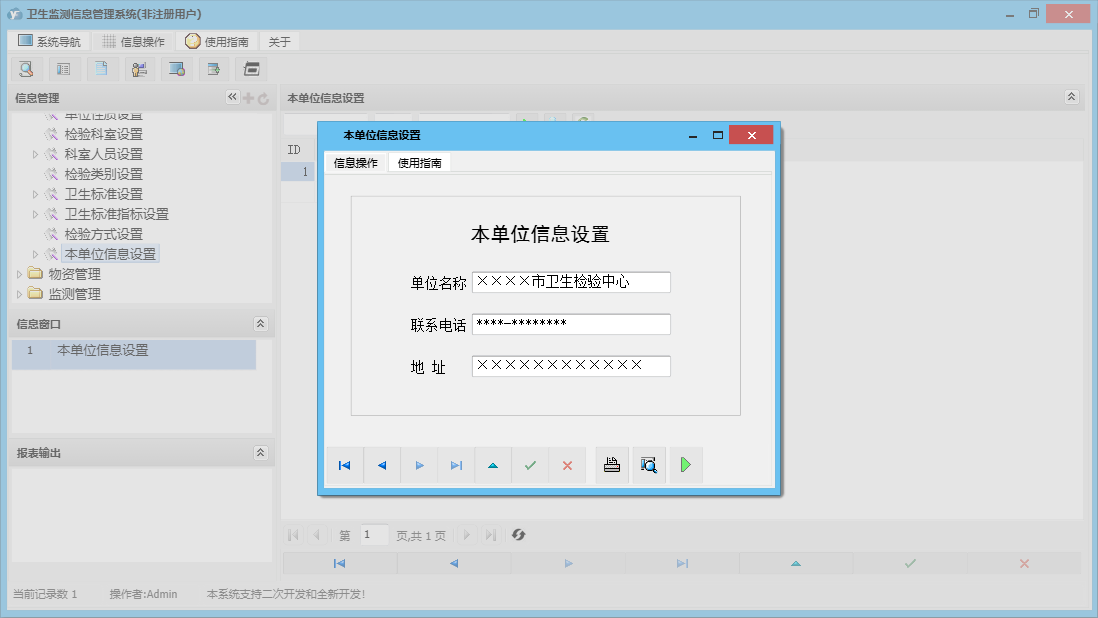
Task: Open the report list tool from toolbar
Action: [x=64, y=69]
